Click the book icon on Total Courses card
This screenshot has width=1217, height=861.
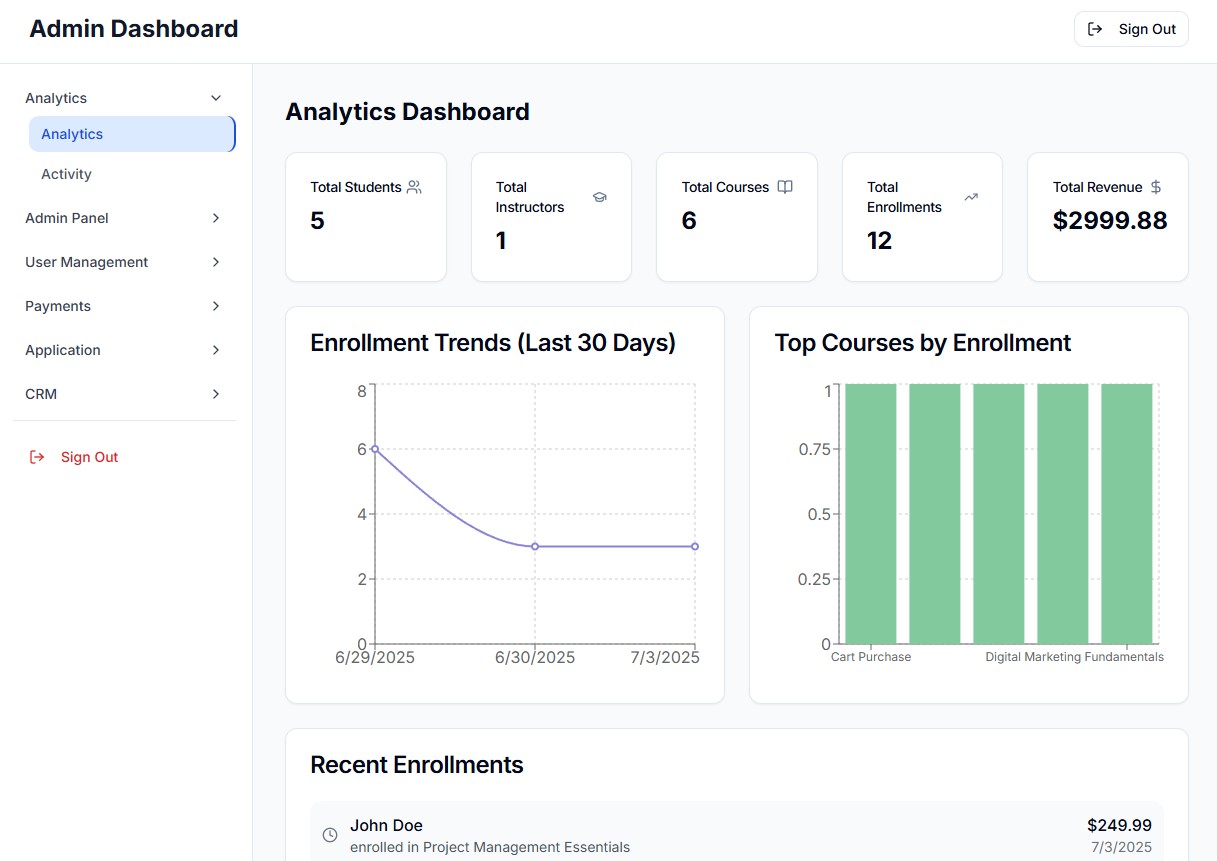click(x=785, y=187)
